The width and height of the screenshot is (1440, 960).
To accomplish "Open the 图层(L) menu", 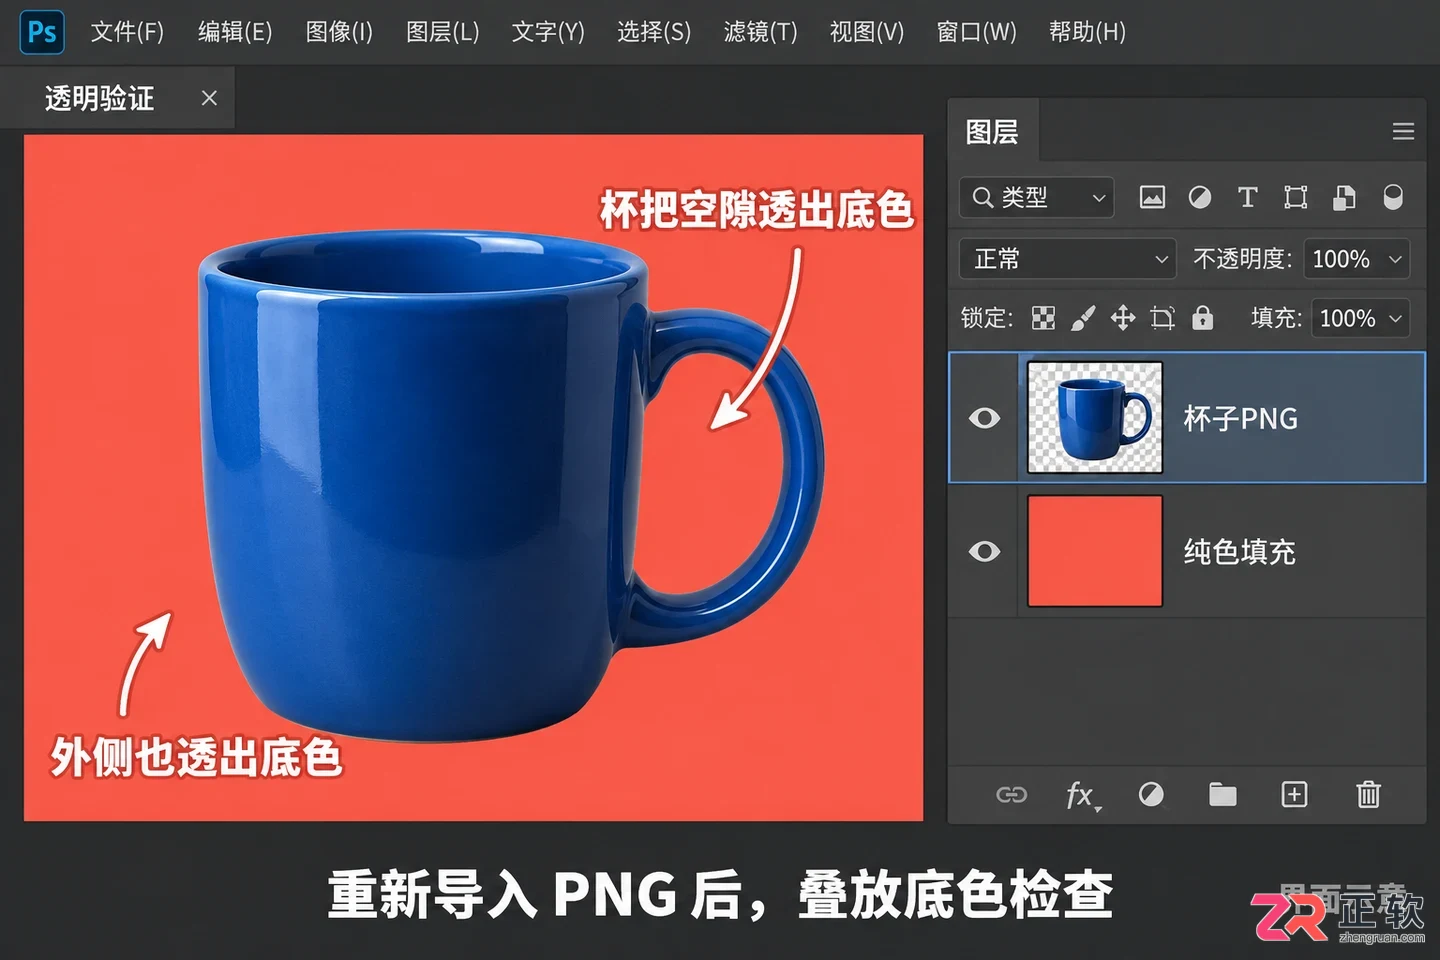I will coord(443,32).
